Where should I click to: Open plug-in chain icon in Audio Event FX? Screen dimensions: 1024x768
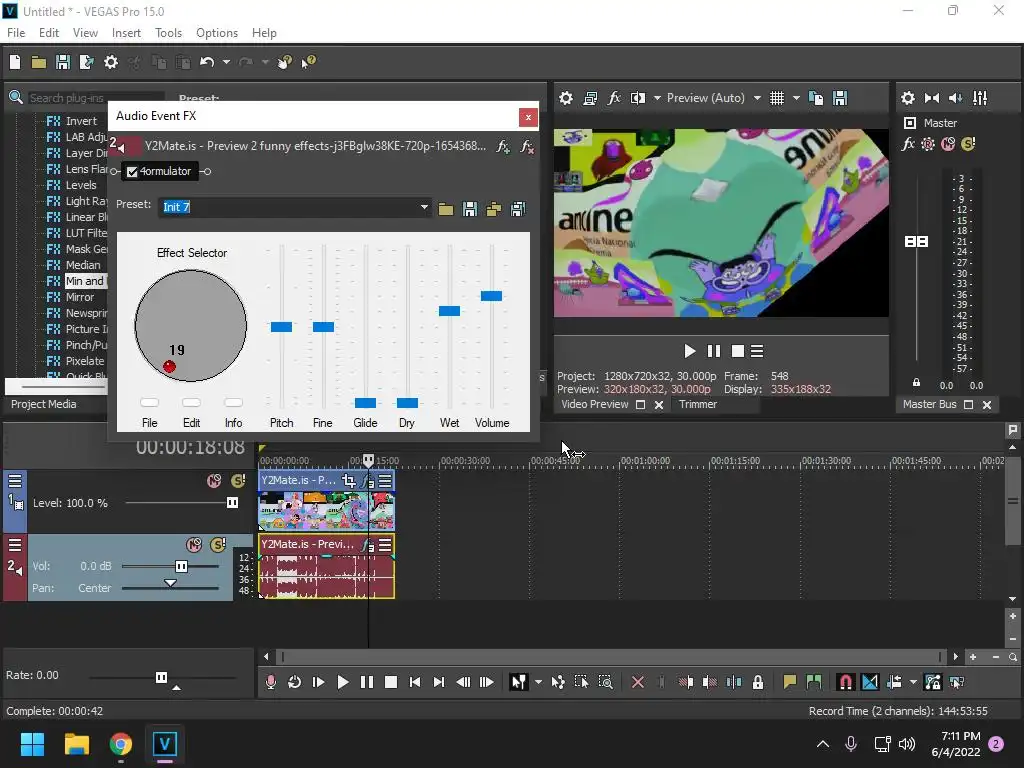(x=502, y=146)
